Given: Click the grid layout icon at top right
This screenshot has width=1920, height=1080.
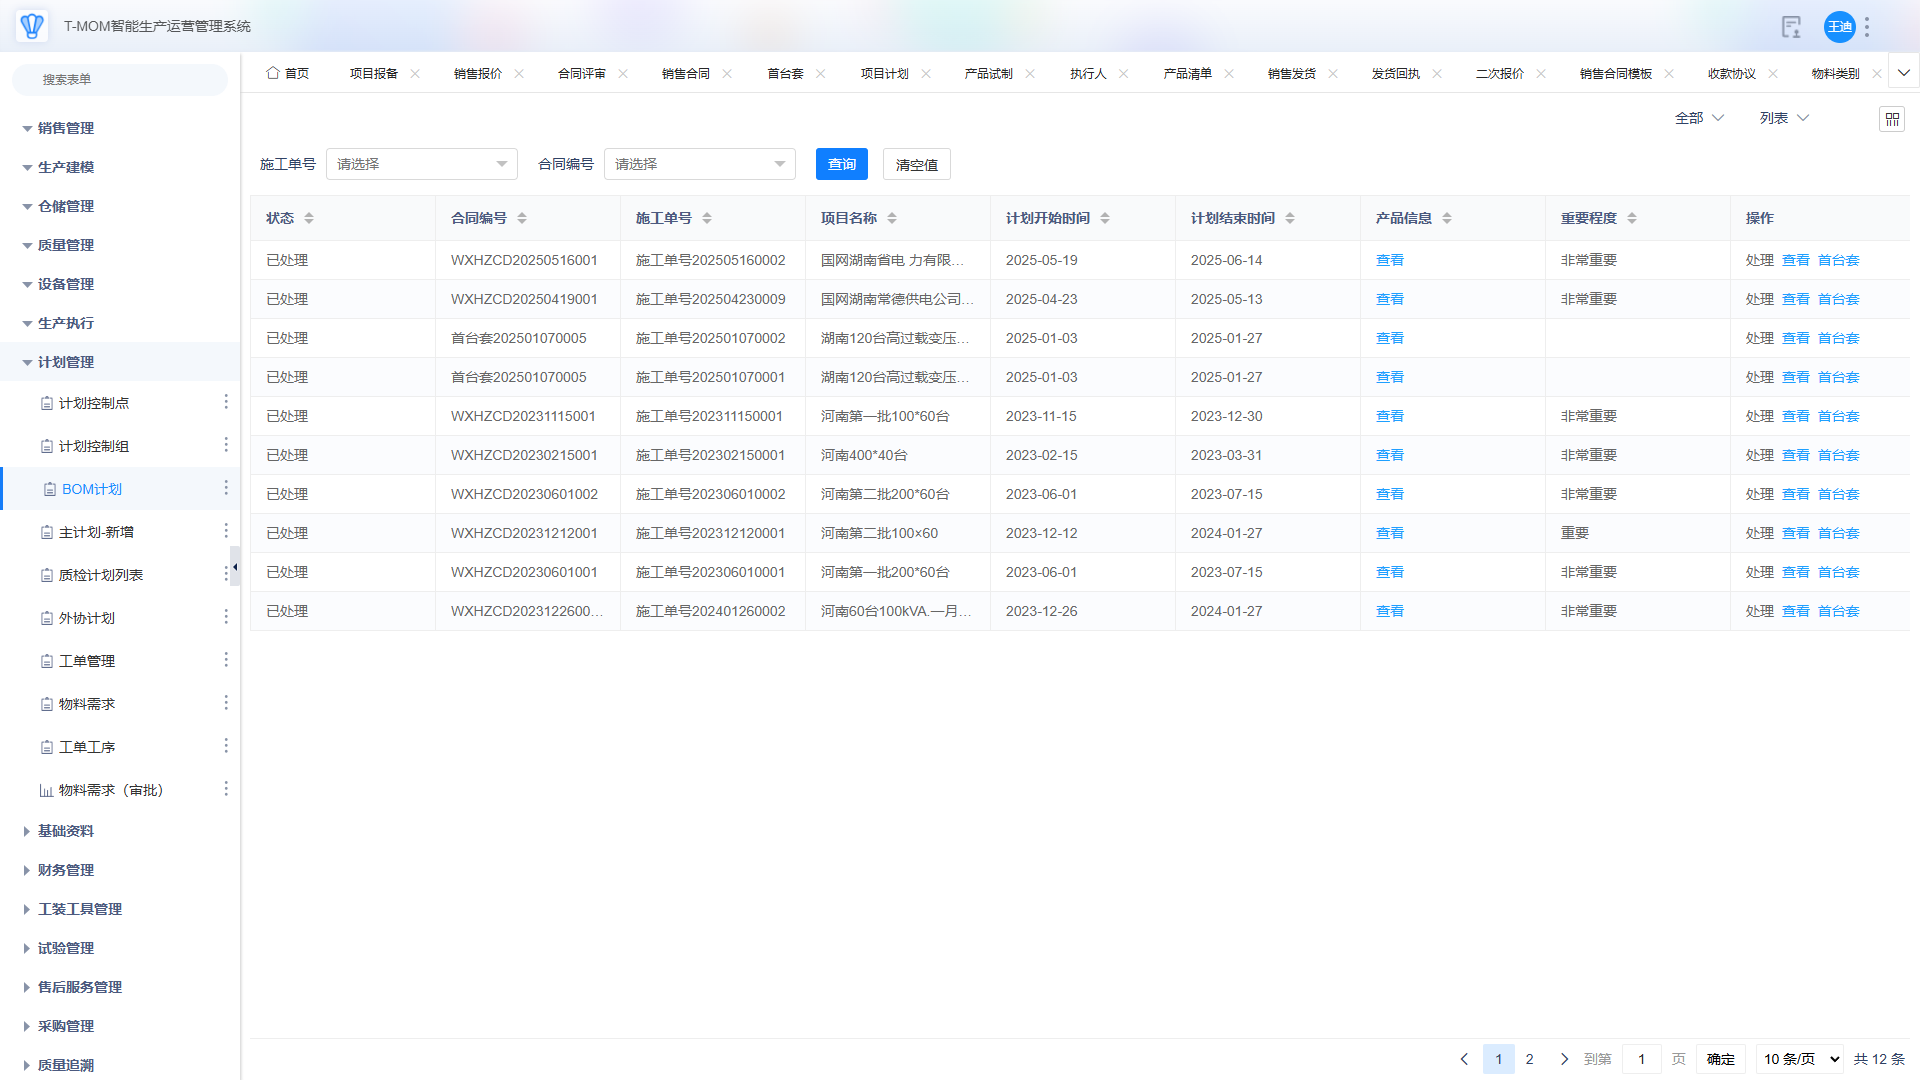Looking at the screenshot, I should coord(1891,119).
